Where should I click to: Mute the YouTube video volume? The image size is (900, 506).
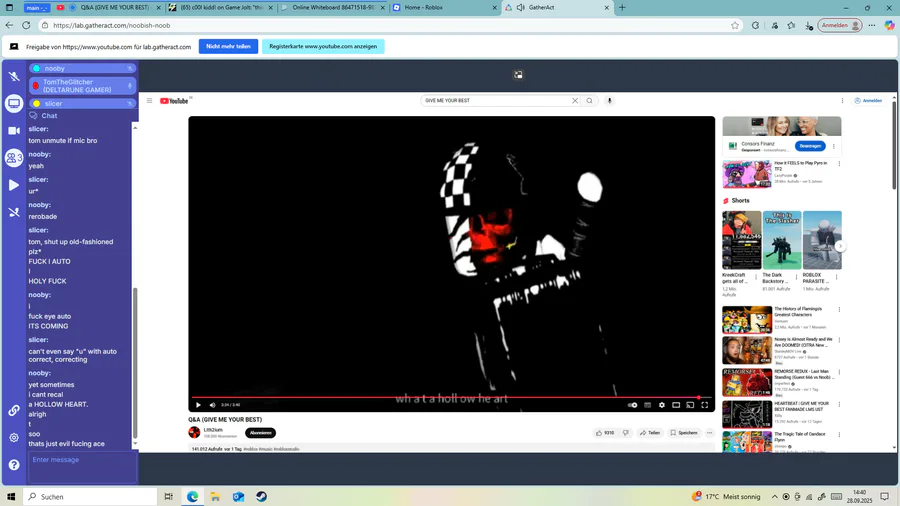coord(212,405)
